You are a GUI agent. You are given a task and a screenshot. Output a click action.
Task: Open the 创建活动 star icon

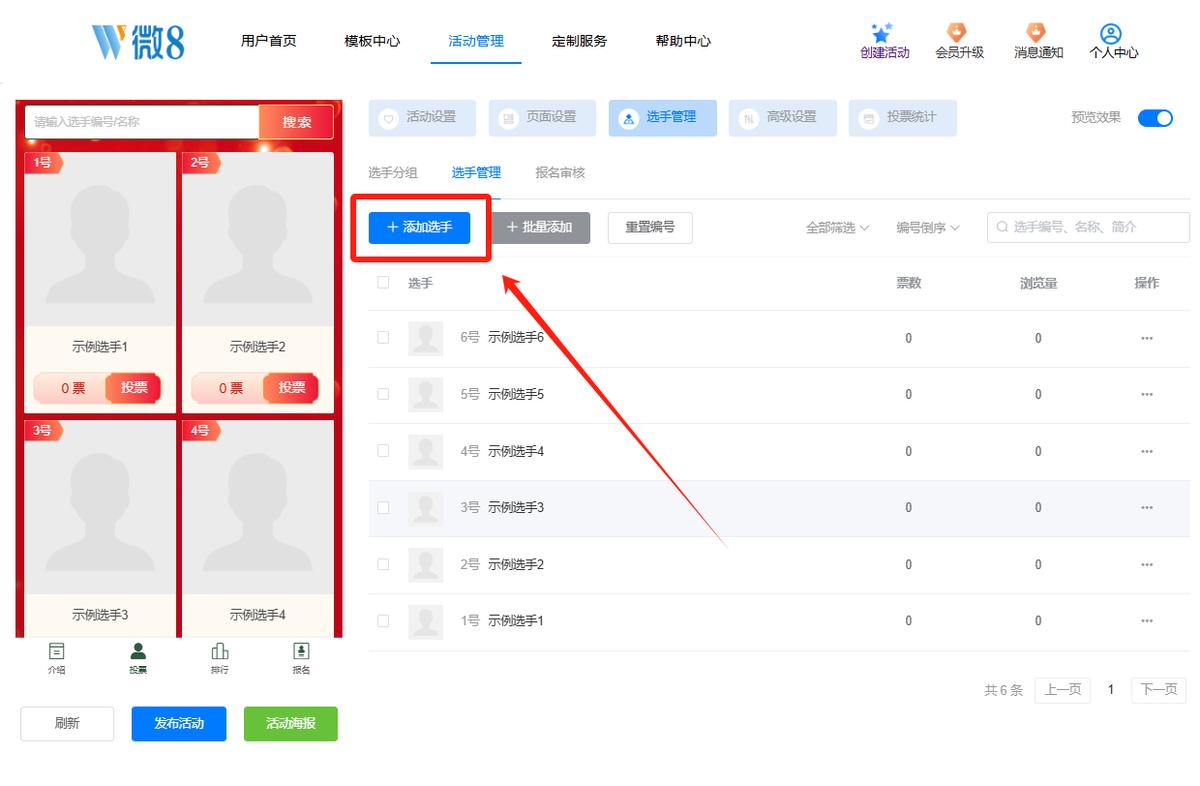pyautogui.click(x=881, y=33)
